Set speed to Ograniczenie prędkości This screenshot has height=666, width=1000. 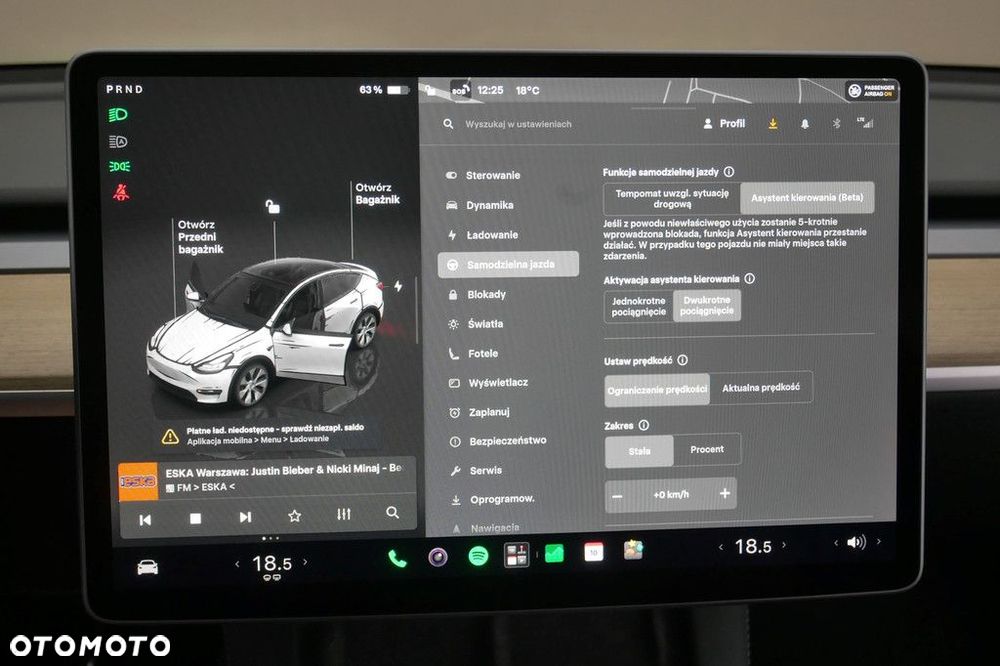657,390
